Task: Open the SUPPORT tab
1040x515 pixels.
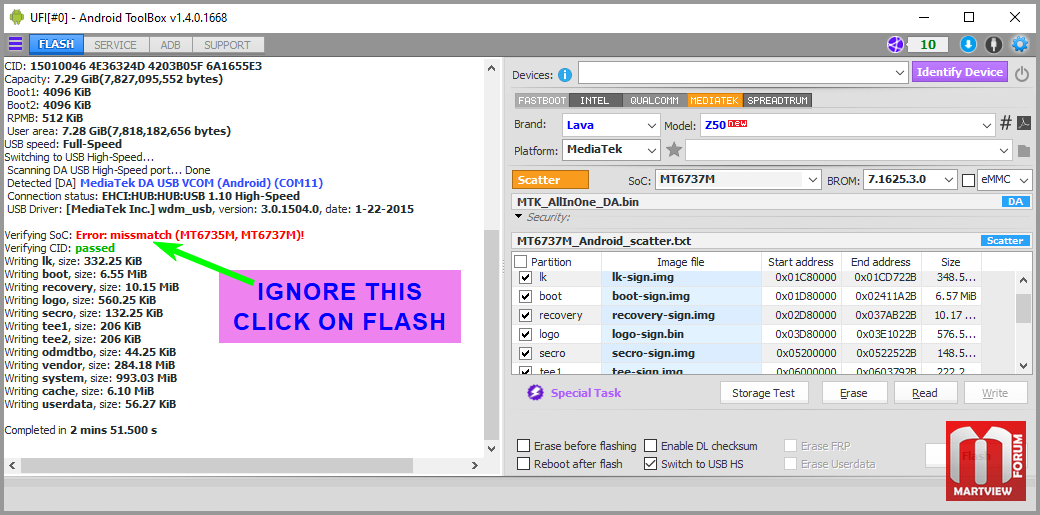Action: [x=228, y=45]
